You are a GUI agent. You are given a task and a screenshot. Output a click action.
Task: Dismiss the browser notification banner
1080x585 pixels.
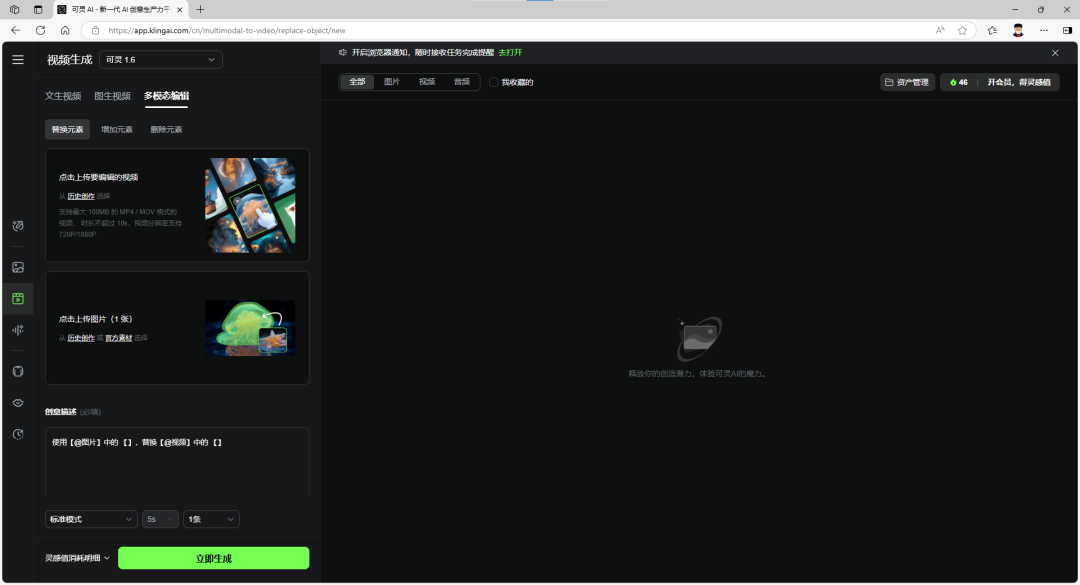1054,52
